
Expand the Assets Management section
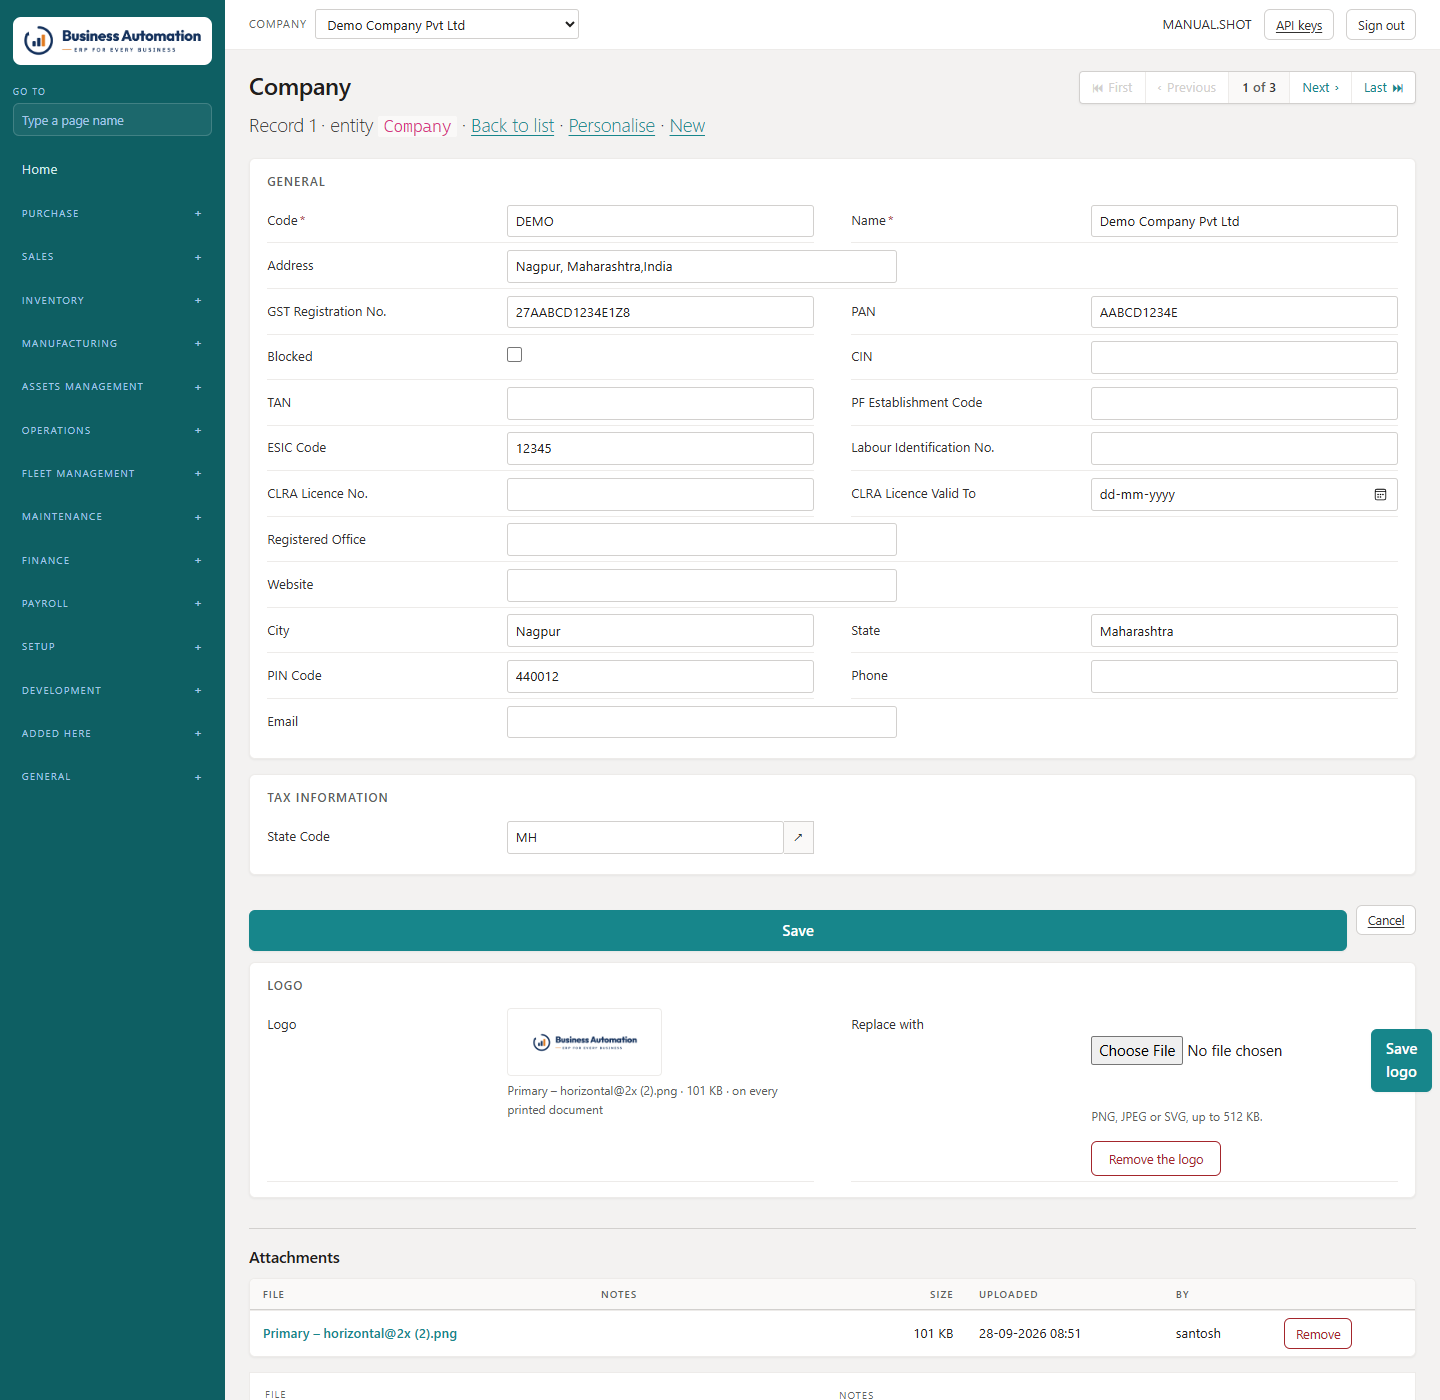click(x=112, y=387)
